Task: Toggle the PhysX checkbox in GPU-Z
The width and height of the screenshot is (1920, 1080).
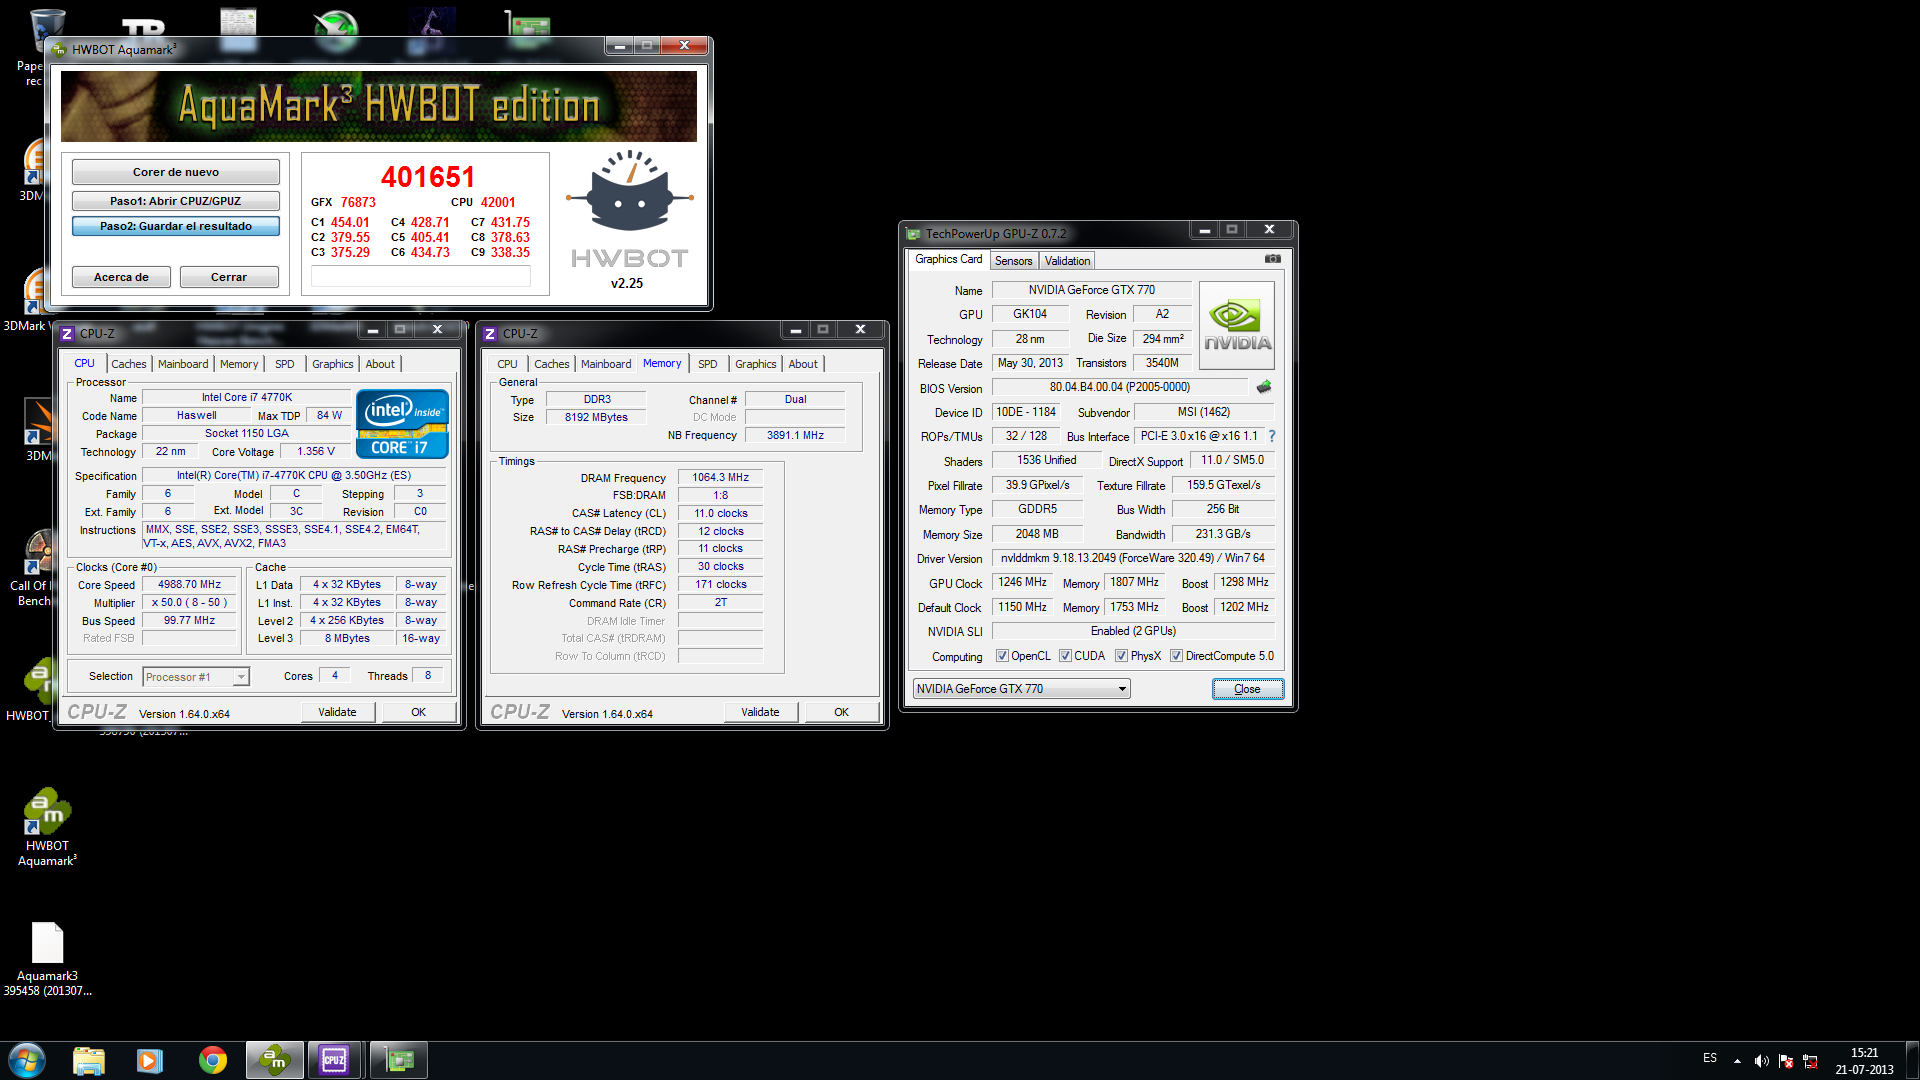Action: [x=1121, y=656]
